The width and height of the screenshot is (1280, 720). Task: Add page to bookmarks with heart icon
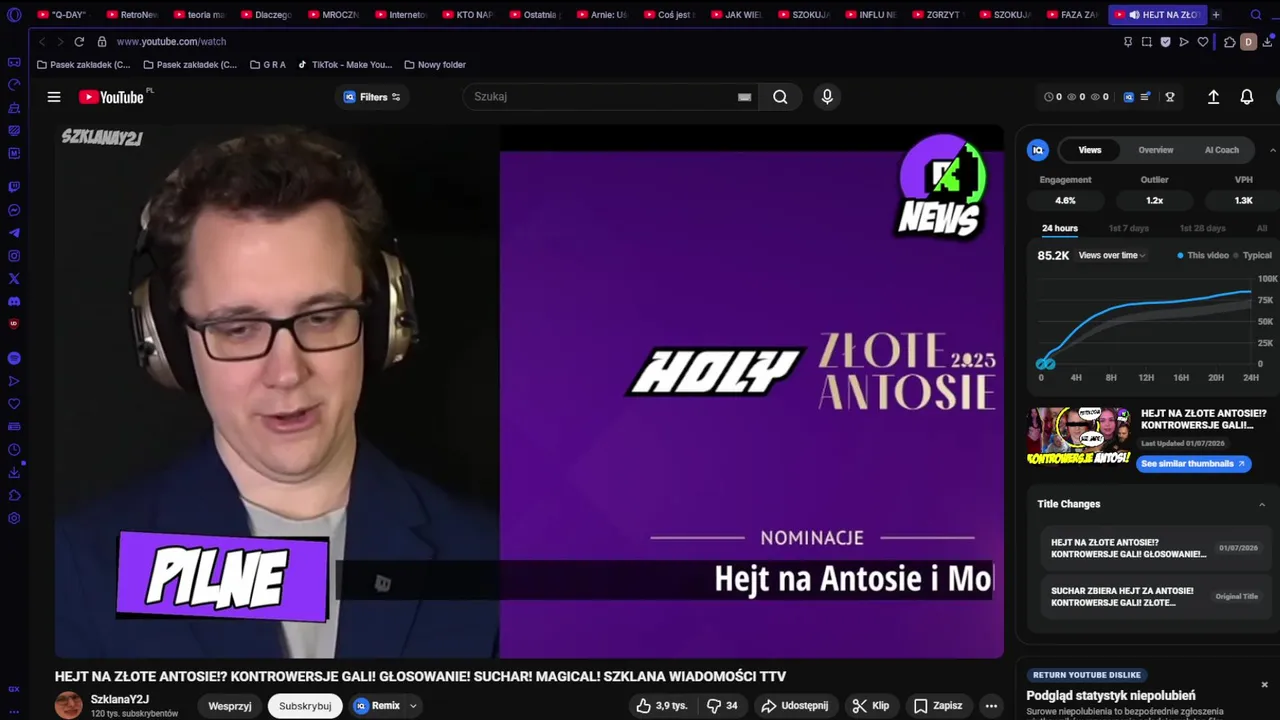(x=1203, y=42)
